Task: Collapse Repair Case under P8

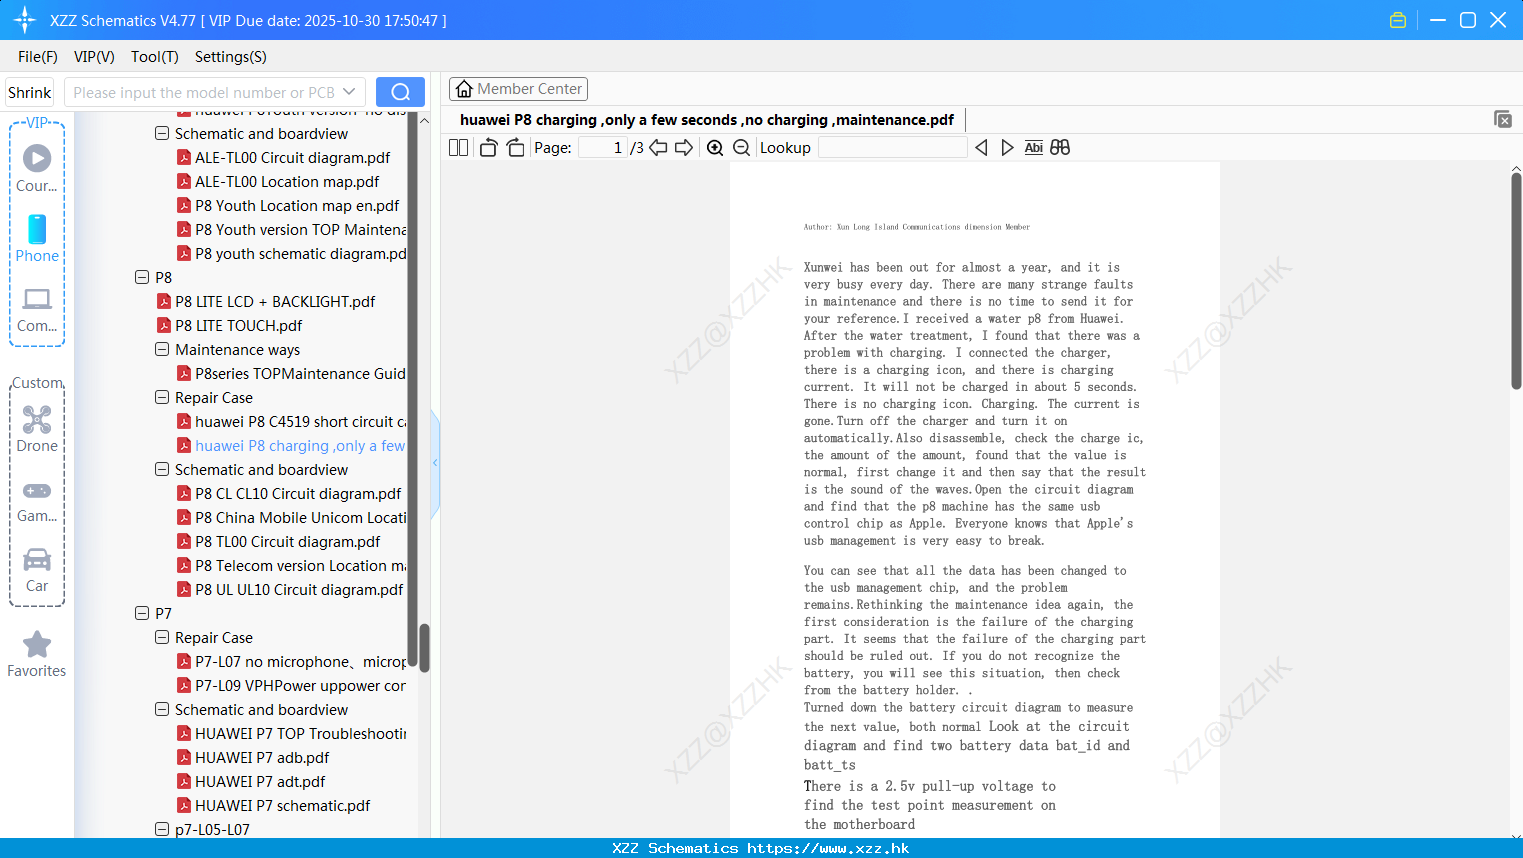Action: coord(162,397)
